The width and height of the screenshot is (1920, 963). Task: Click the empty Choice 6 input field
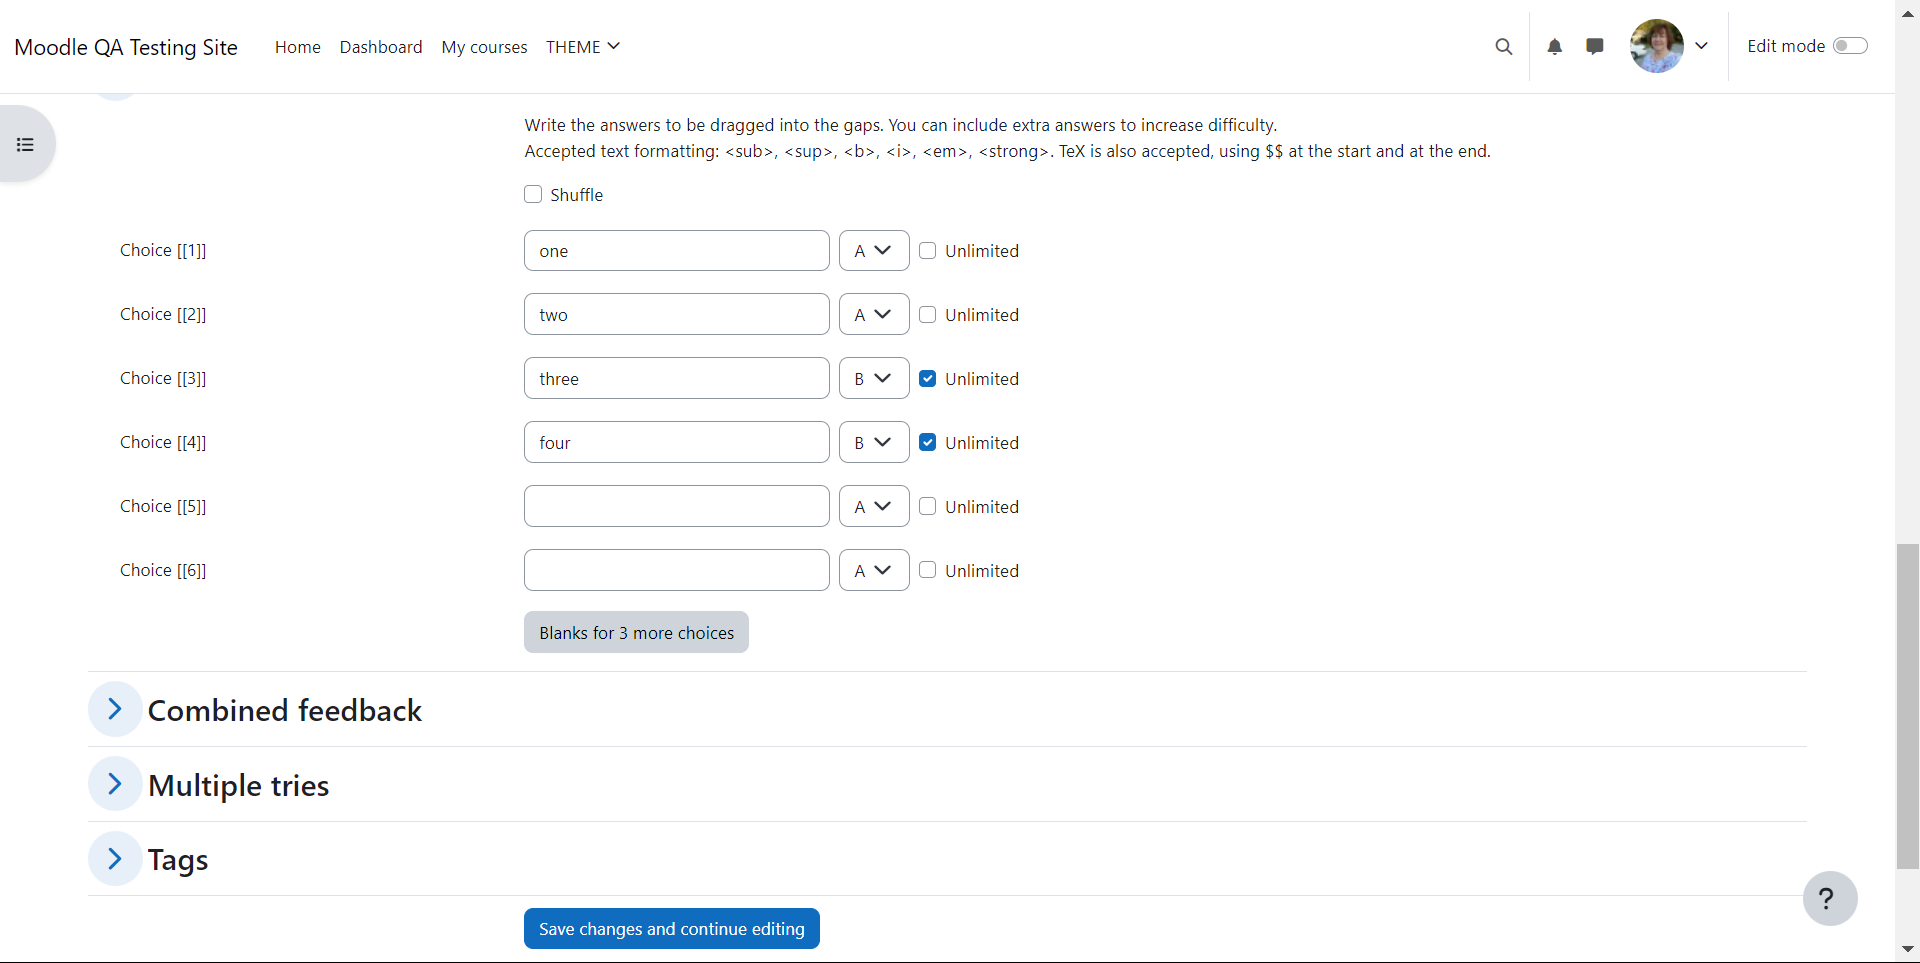click(x=677, y=570)
